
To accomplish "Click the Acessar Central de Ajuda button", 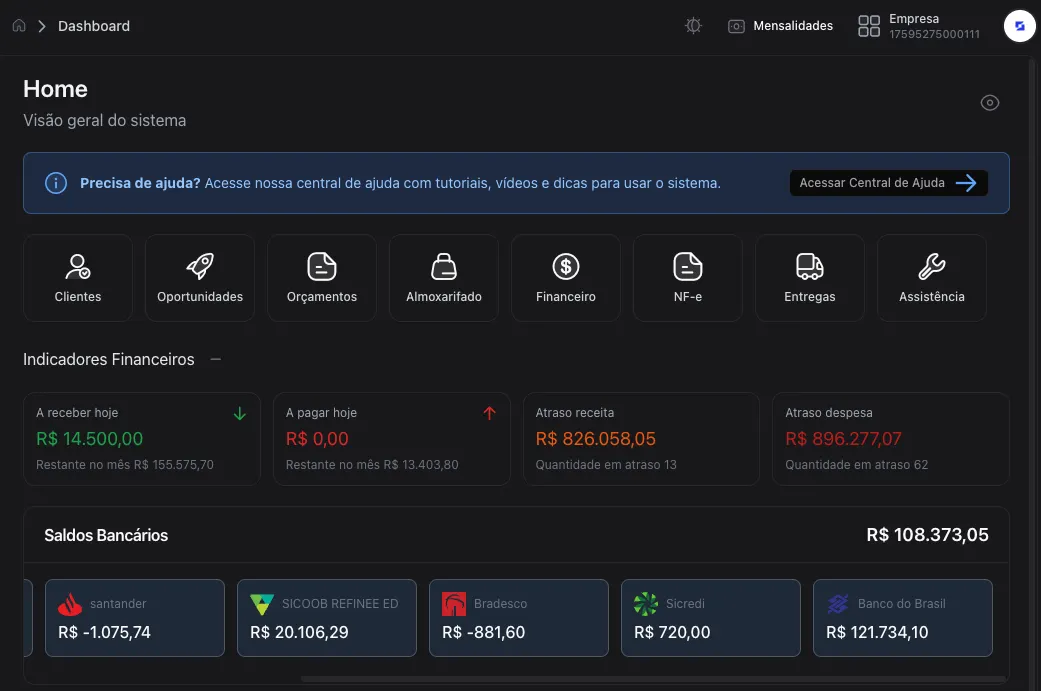I will pos(888,183).
